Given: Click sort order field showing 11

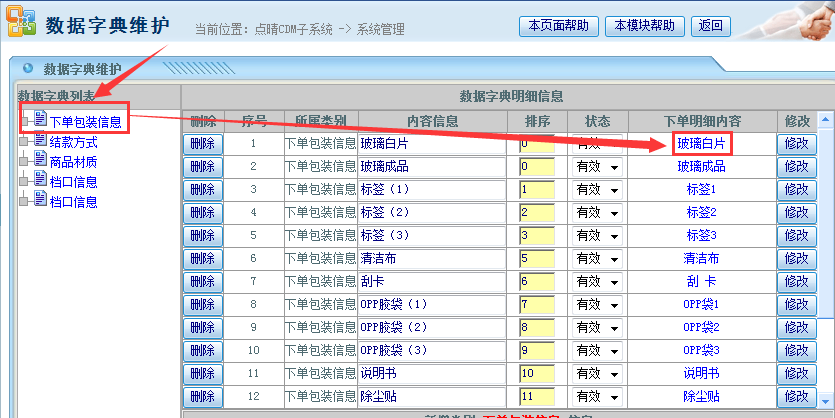Looking at the screenshot, I should (537, 397).
